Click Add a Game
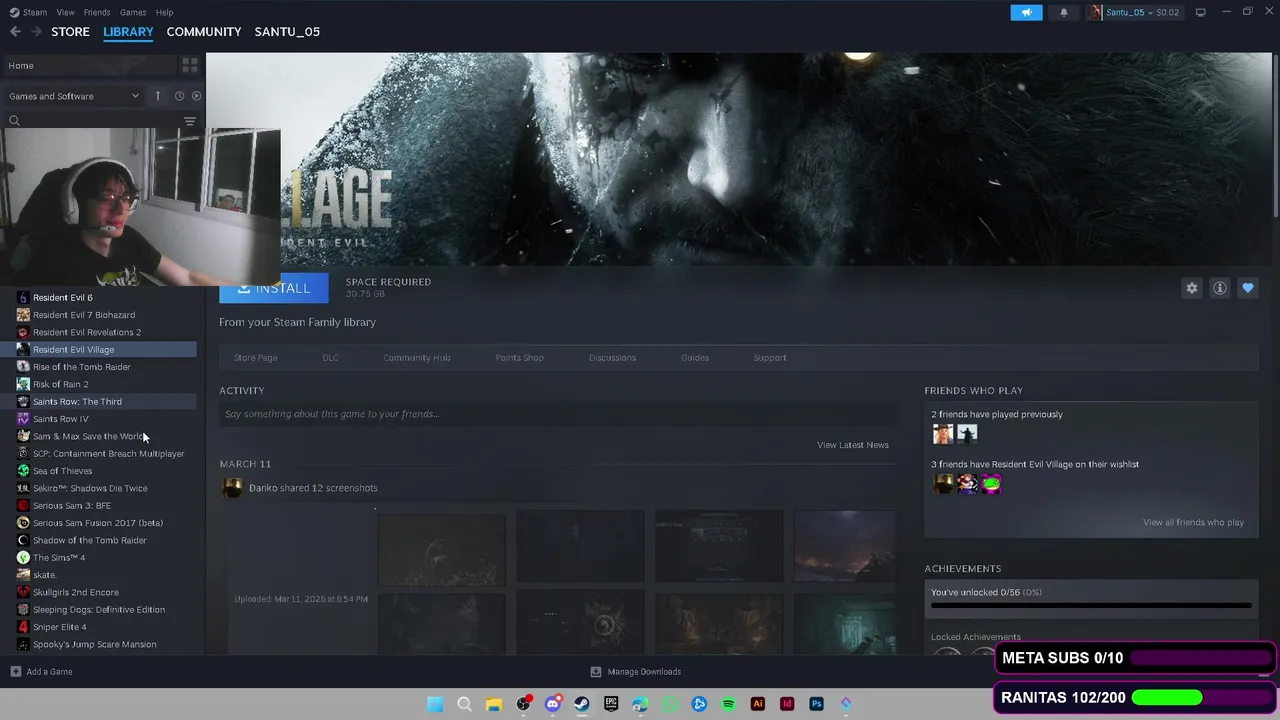This screenshot has height=720, width=1280. click(41, 672)
